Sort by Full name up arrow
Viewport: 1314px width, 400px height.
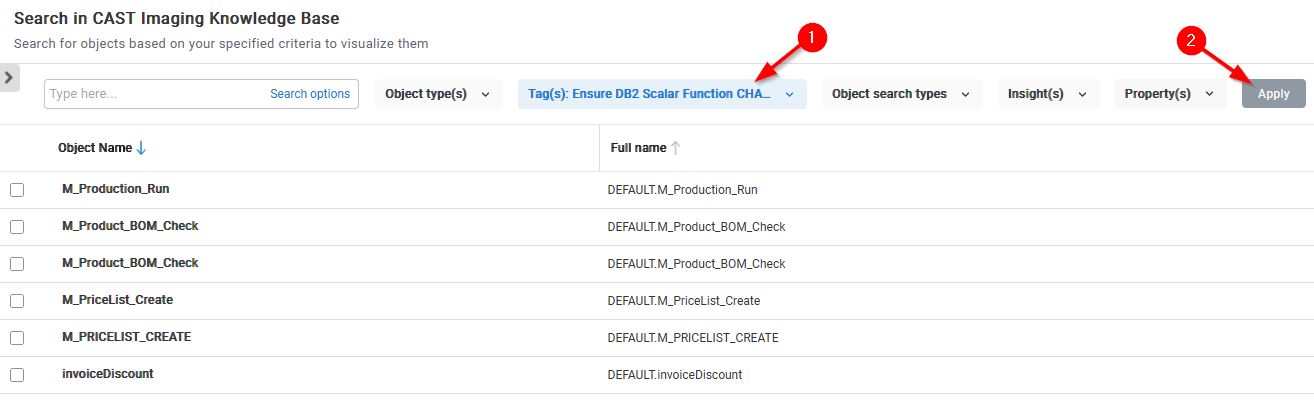(675, 148)
